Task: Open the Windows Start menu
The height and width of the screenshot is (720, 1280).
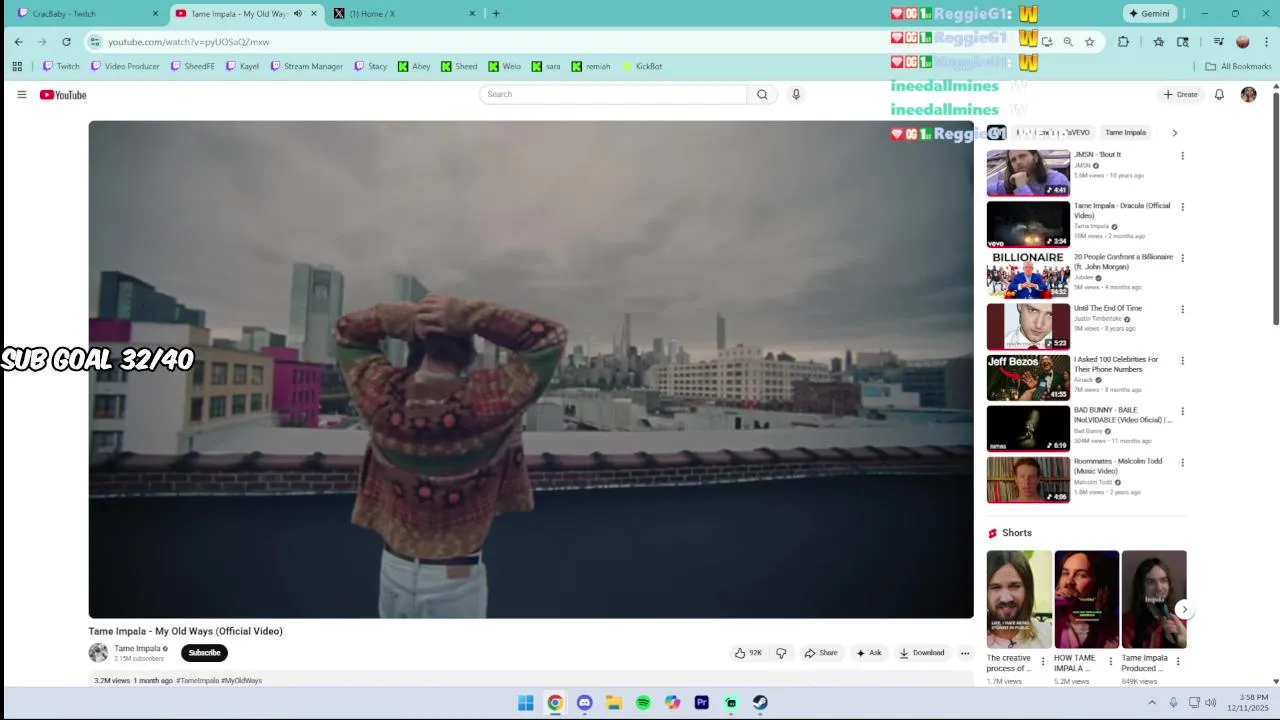Action: point(525,703)
